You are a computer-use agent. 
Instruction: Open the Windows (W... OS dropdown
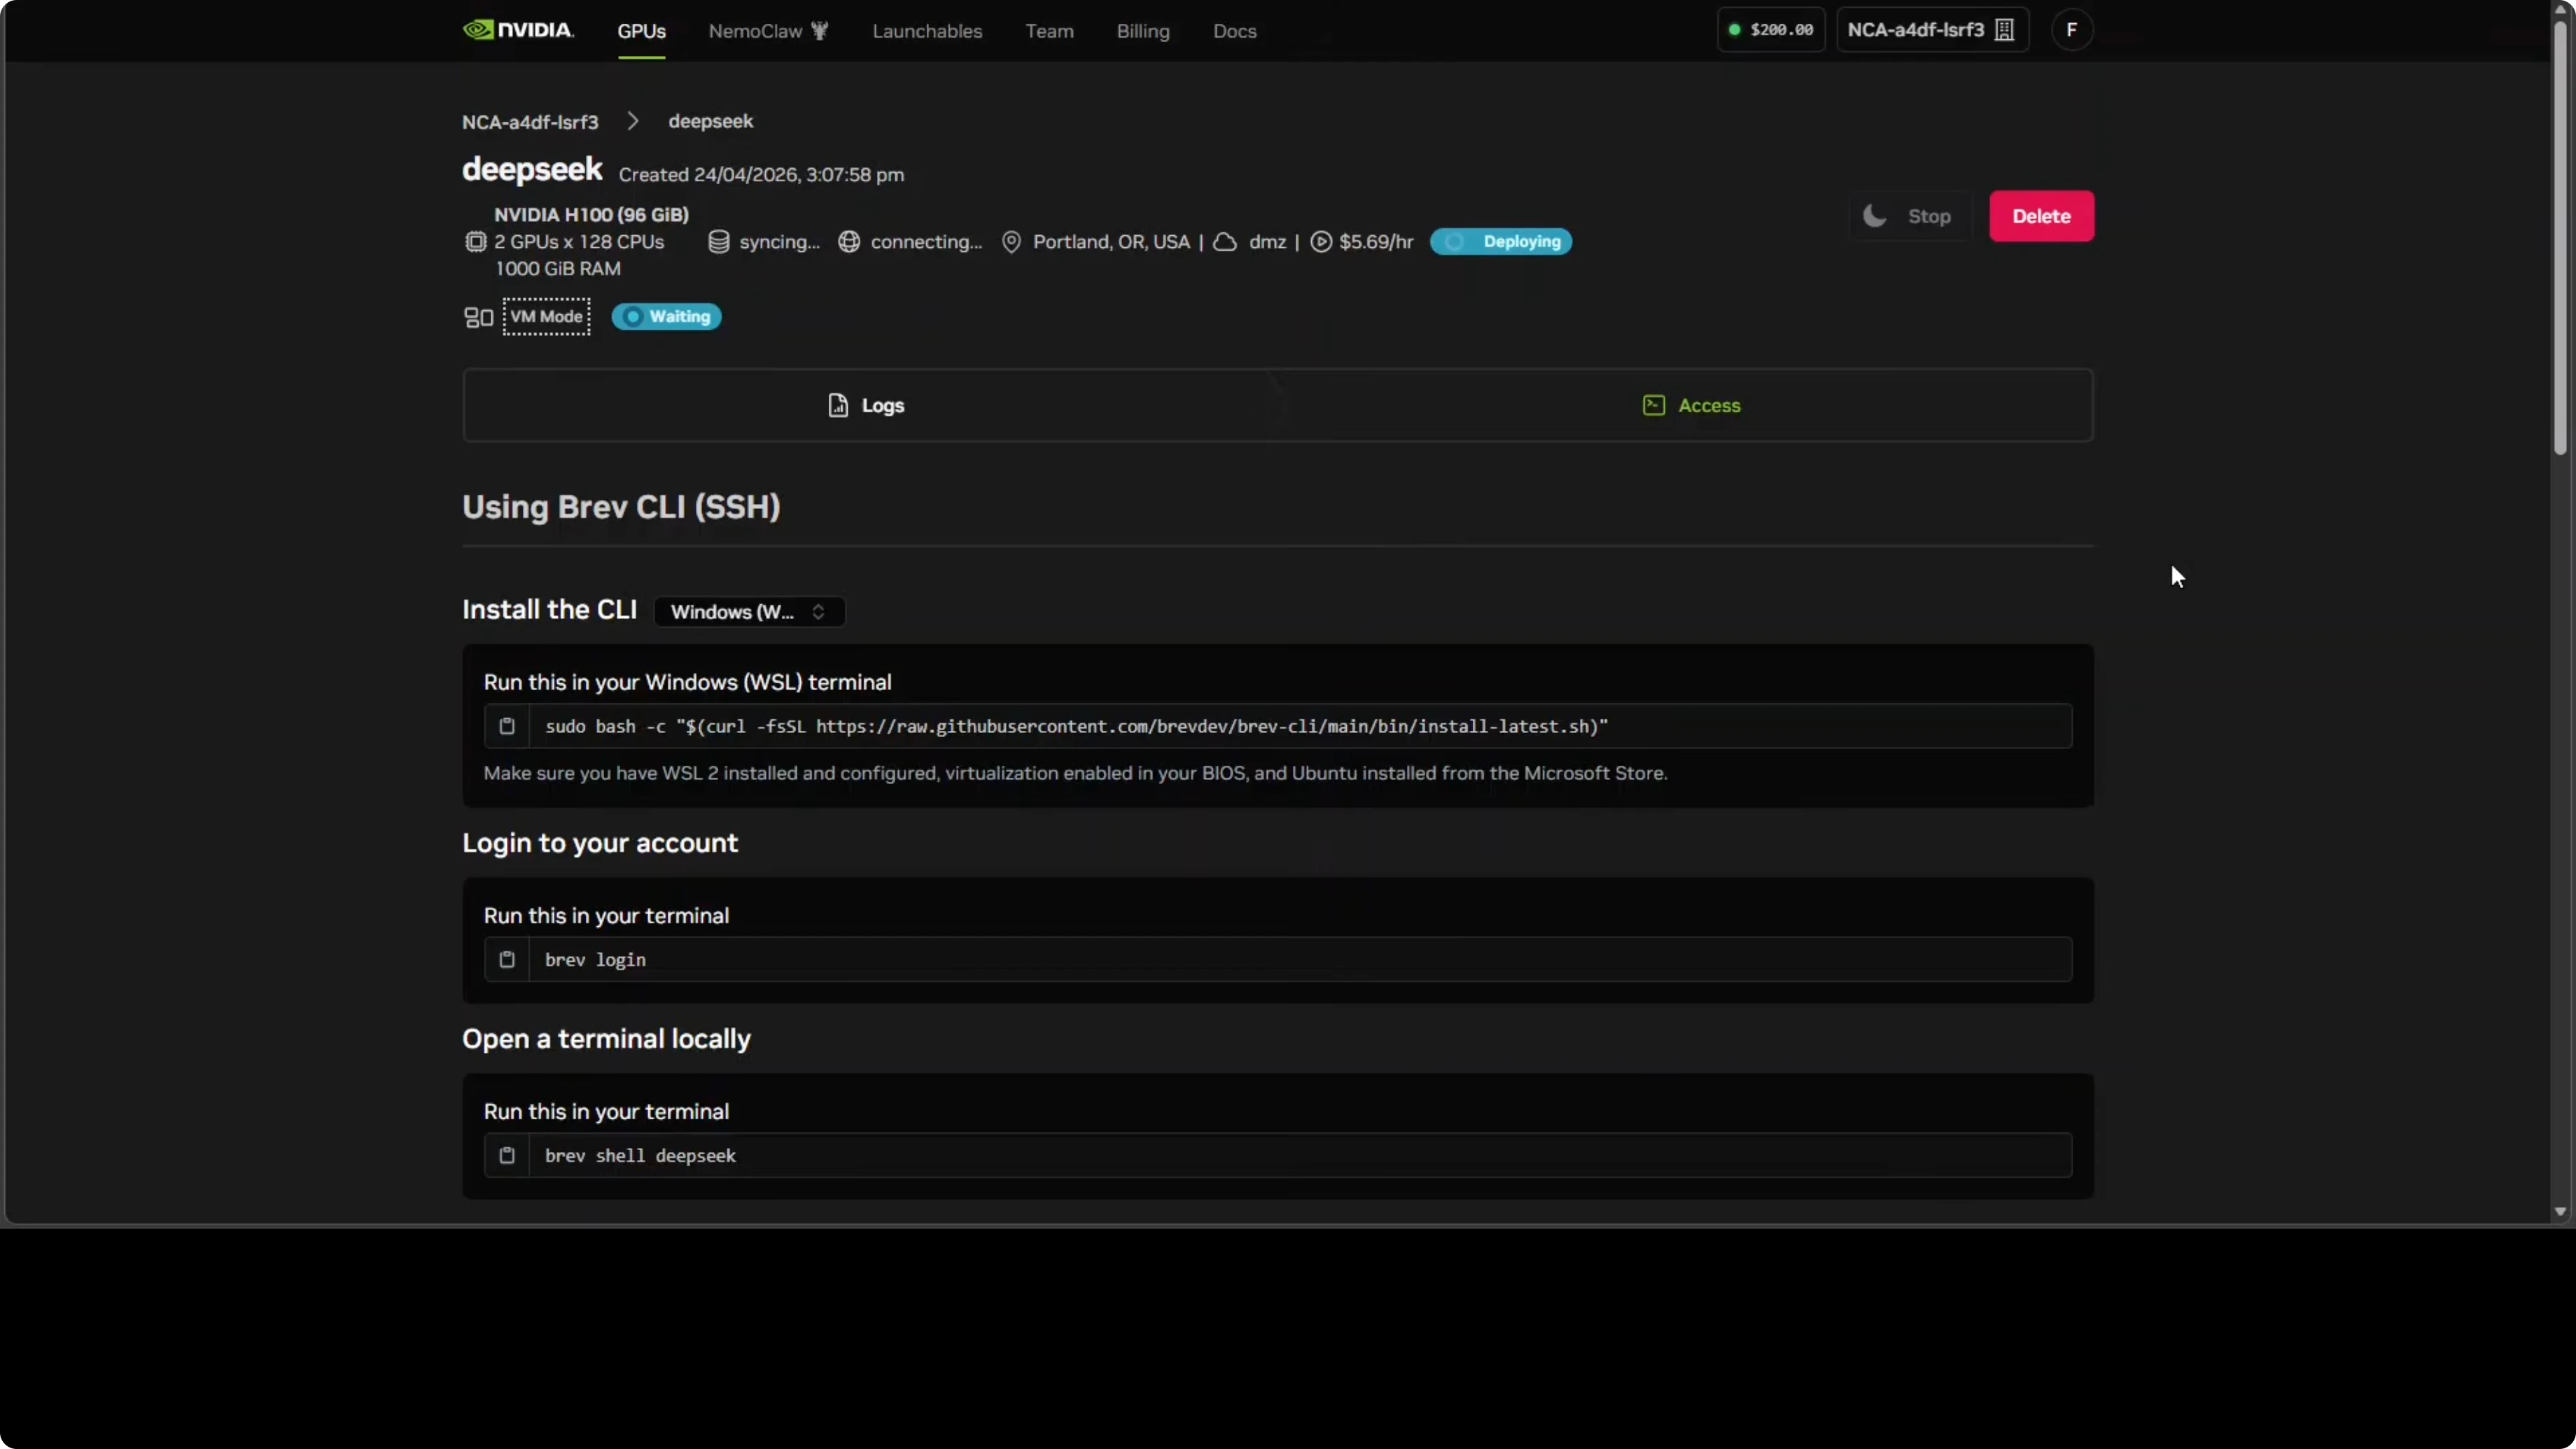click(x=749, y=612)
